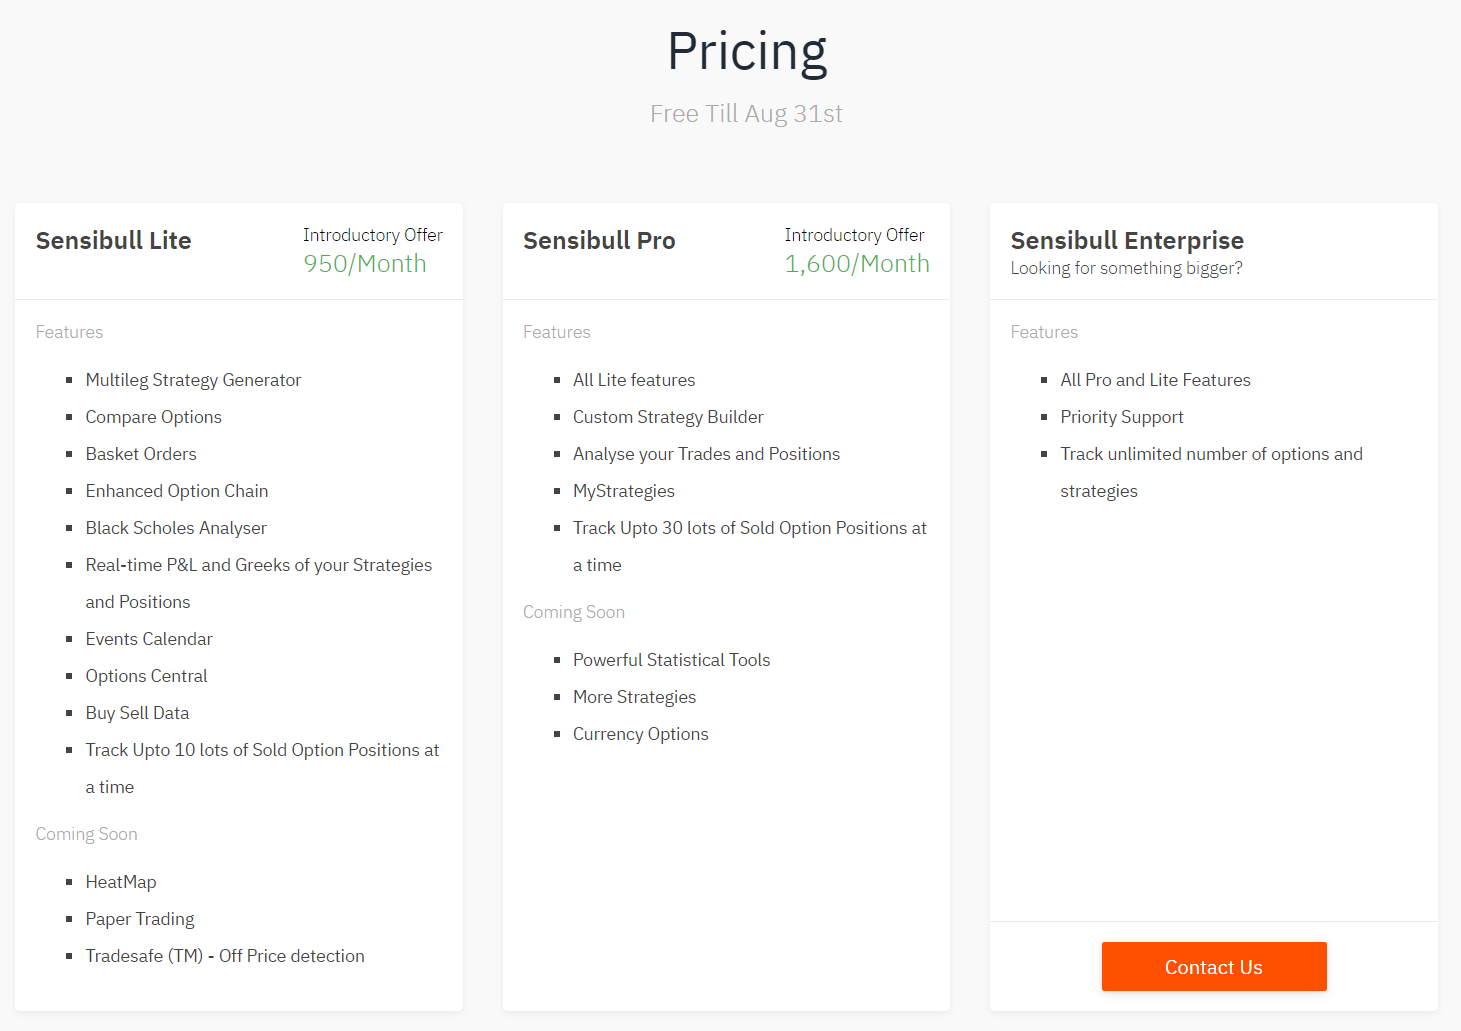Screen dimensions: 1461x1031
Task: Click the Contact Us button
Action: pos(1214,967)
